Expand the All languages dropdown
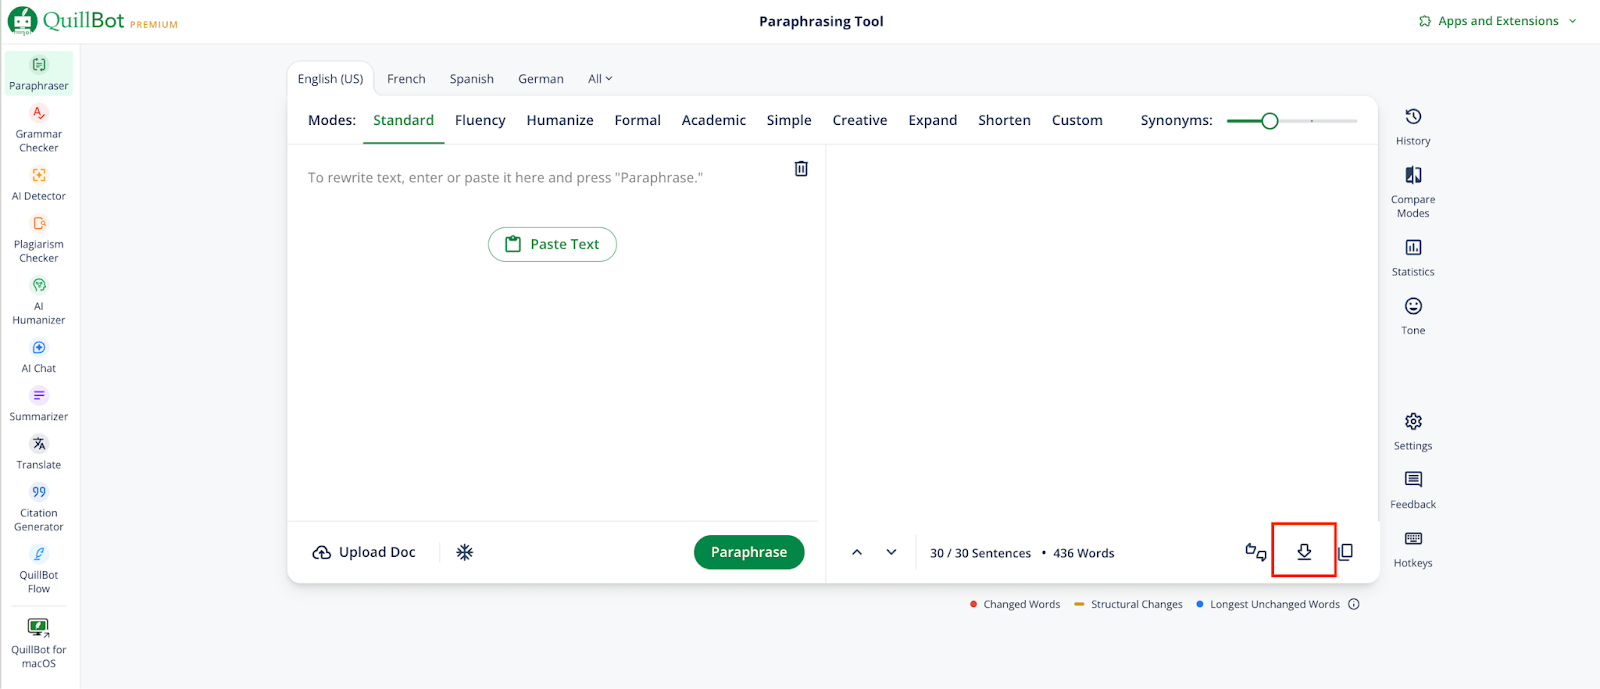Screen dimensions: 1600x689 click(x=600, y=79)
